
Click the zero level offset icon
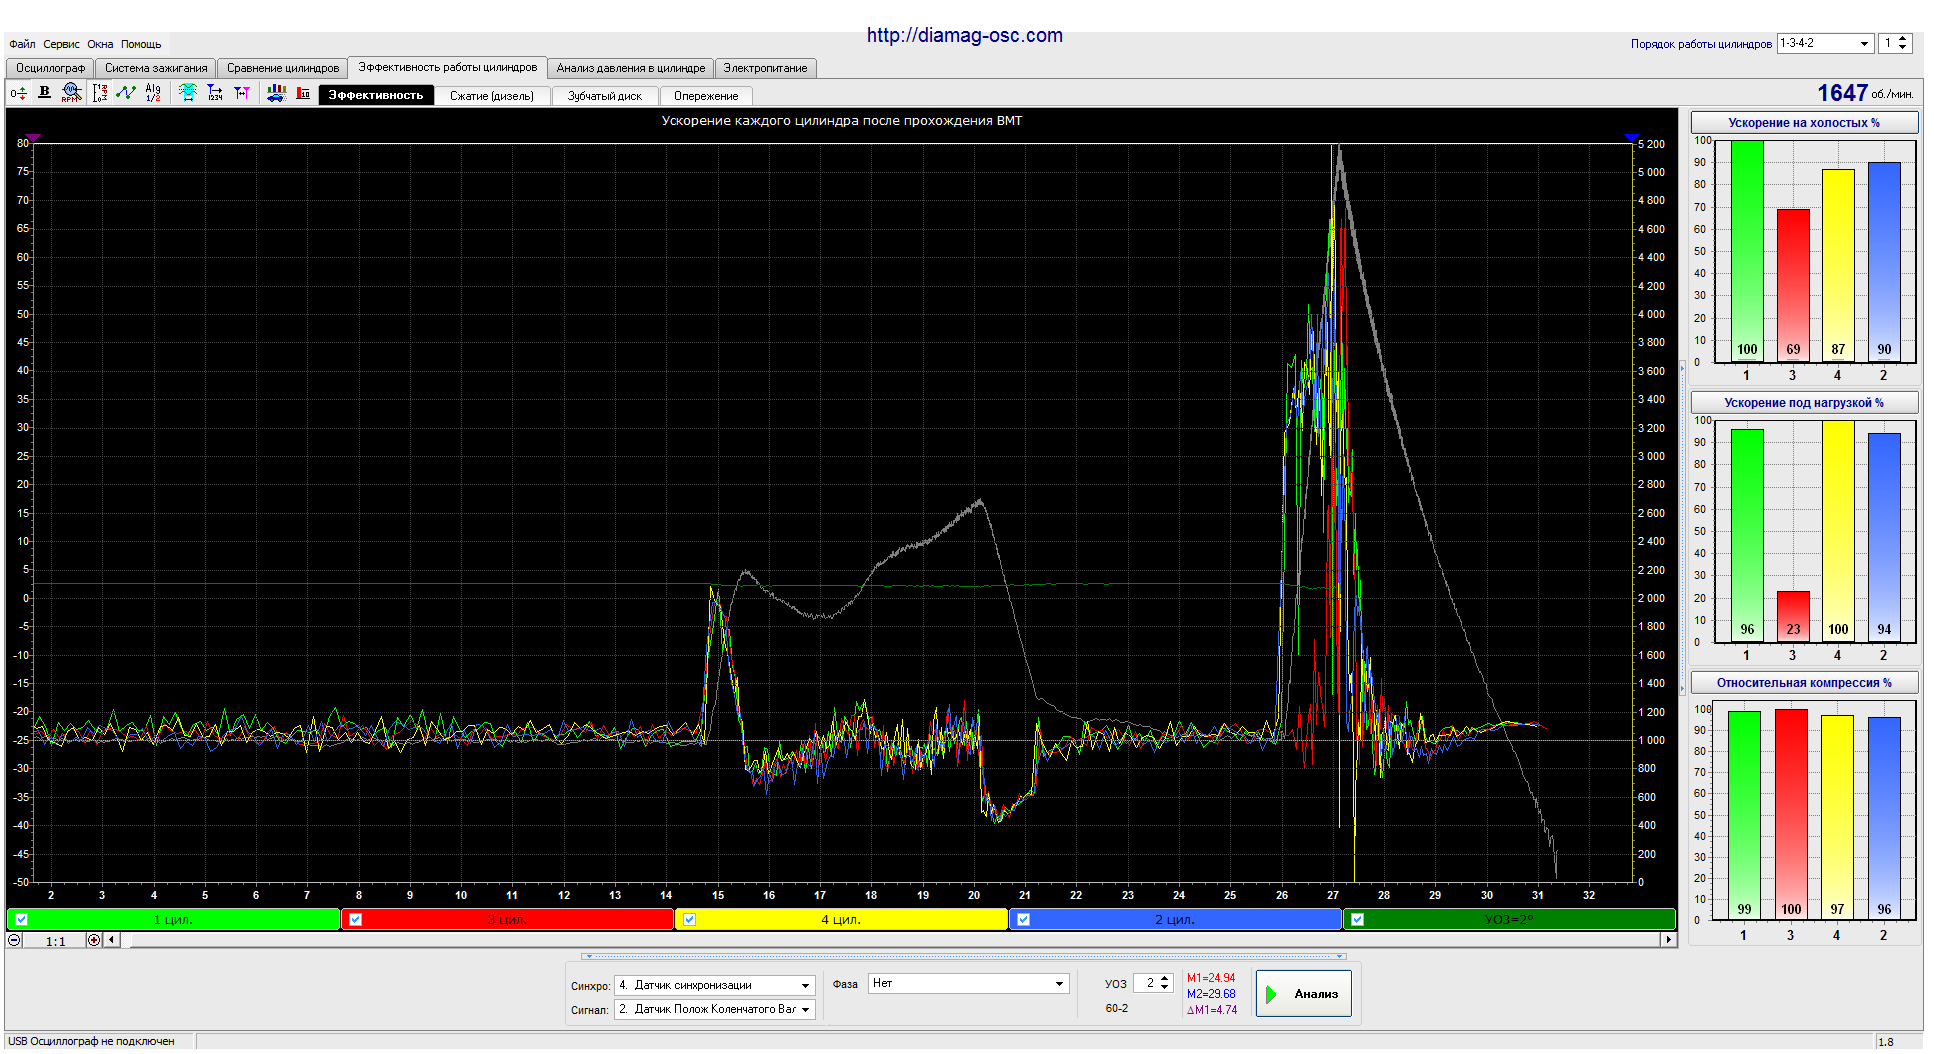pyautogui.click(x=18, y=93)
